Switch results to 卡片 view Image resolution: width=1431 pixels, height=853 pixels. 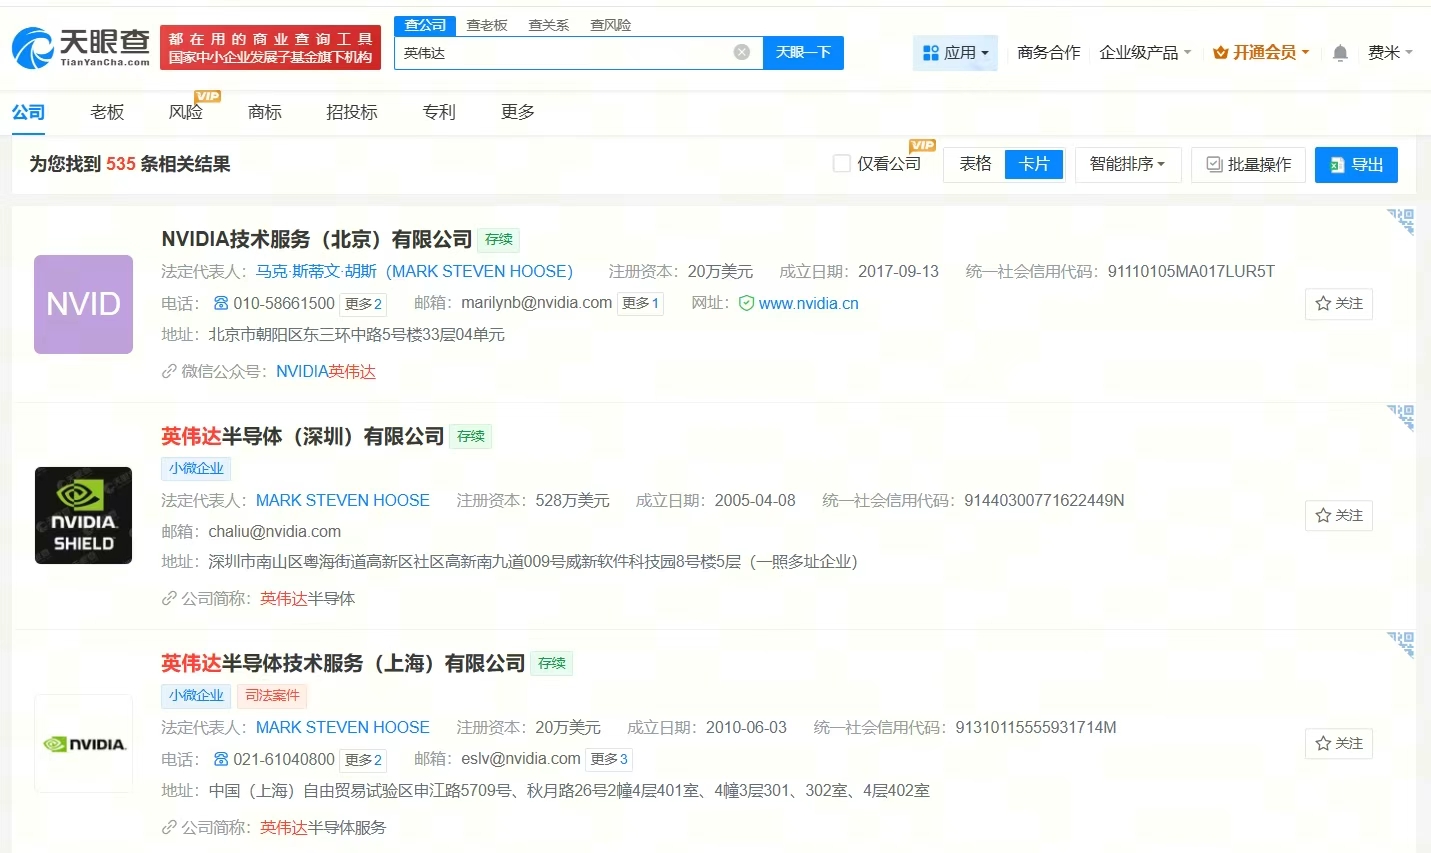click(1034, 163)
